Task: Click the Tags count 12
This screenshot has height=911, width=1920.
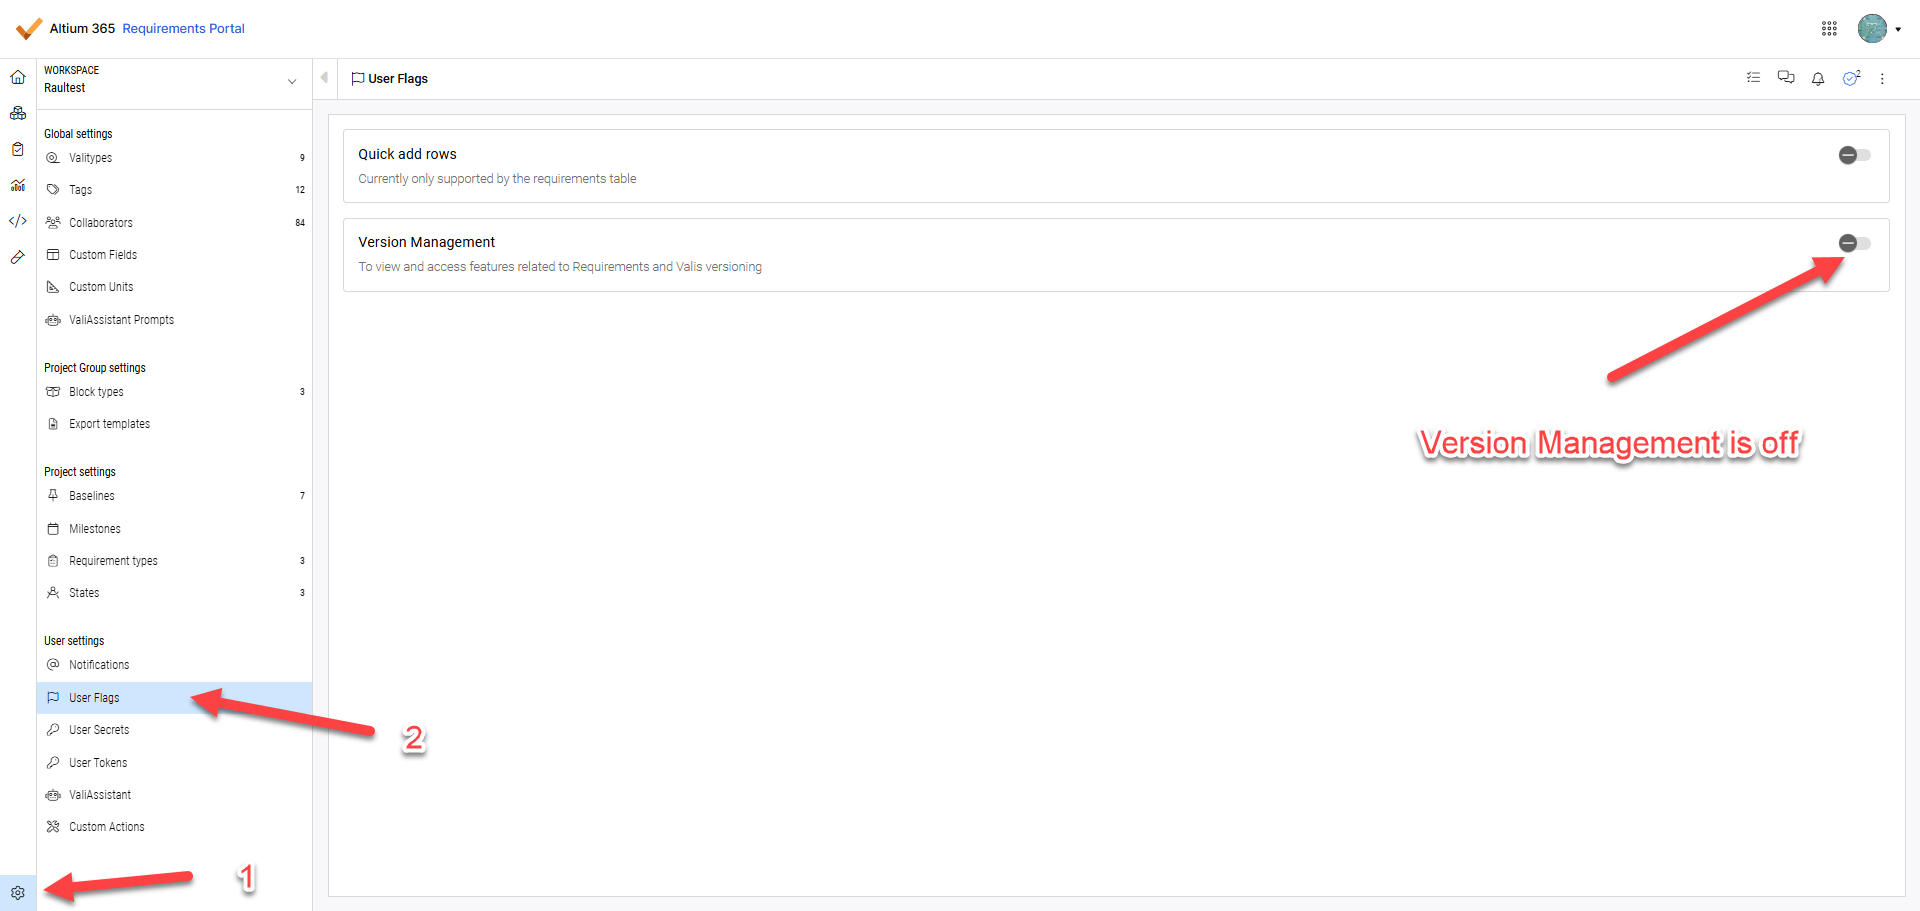Action: point(300,190)
